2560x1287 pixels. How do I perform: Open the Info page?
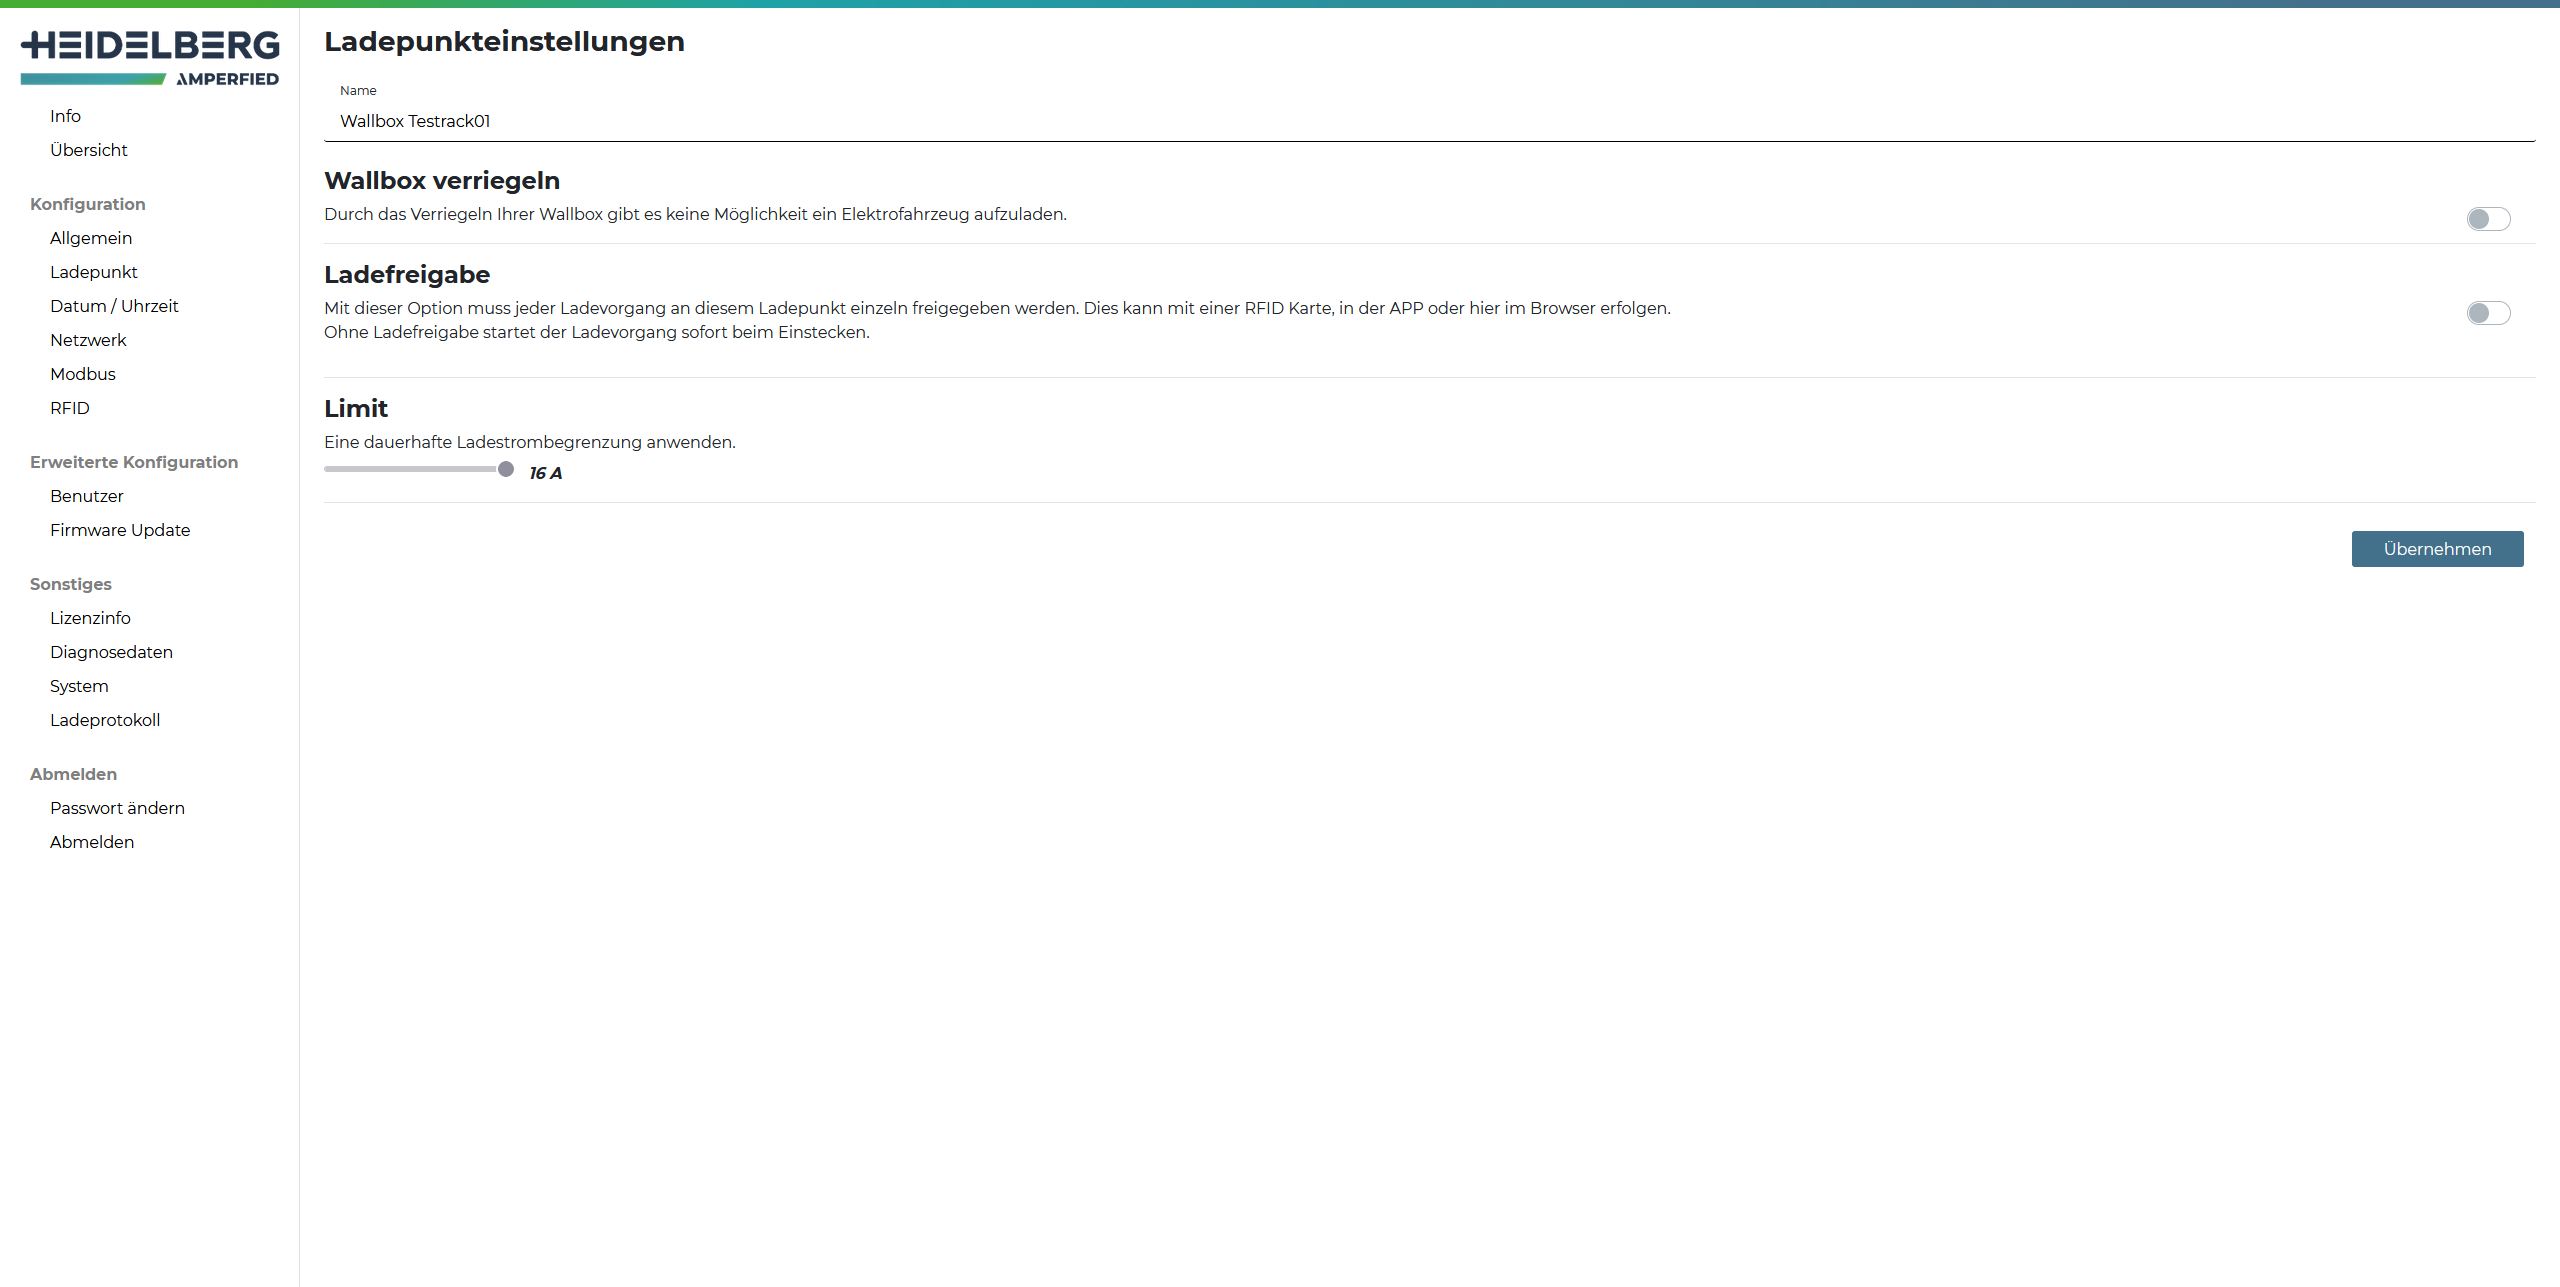[x=65, y=116]
